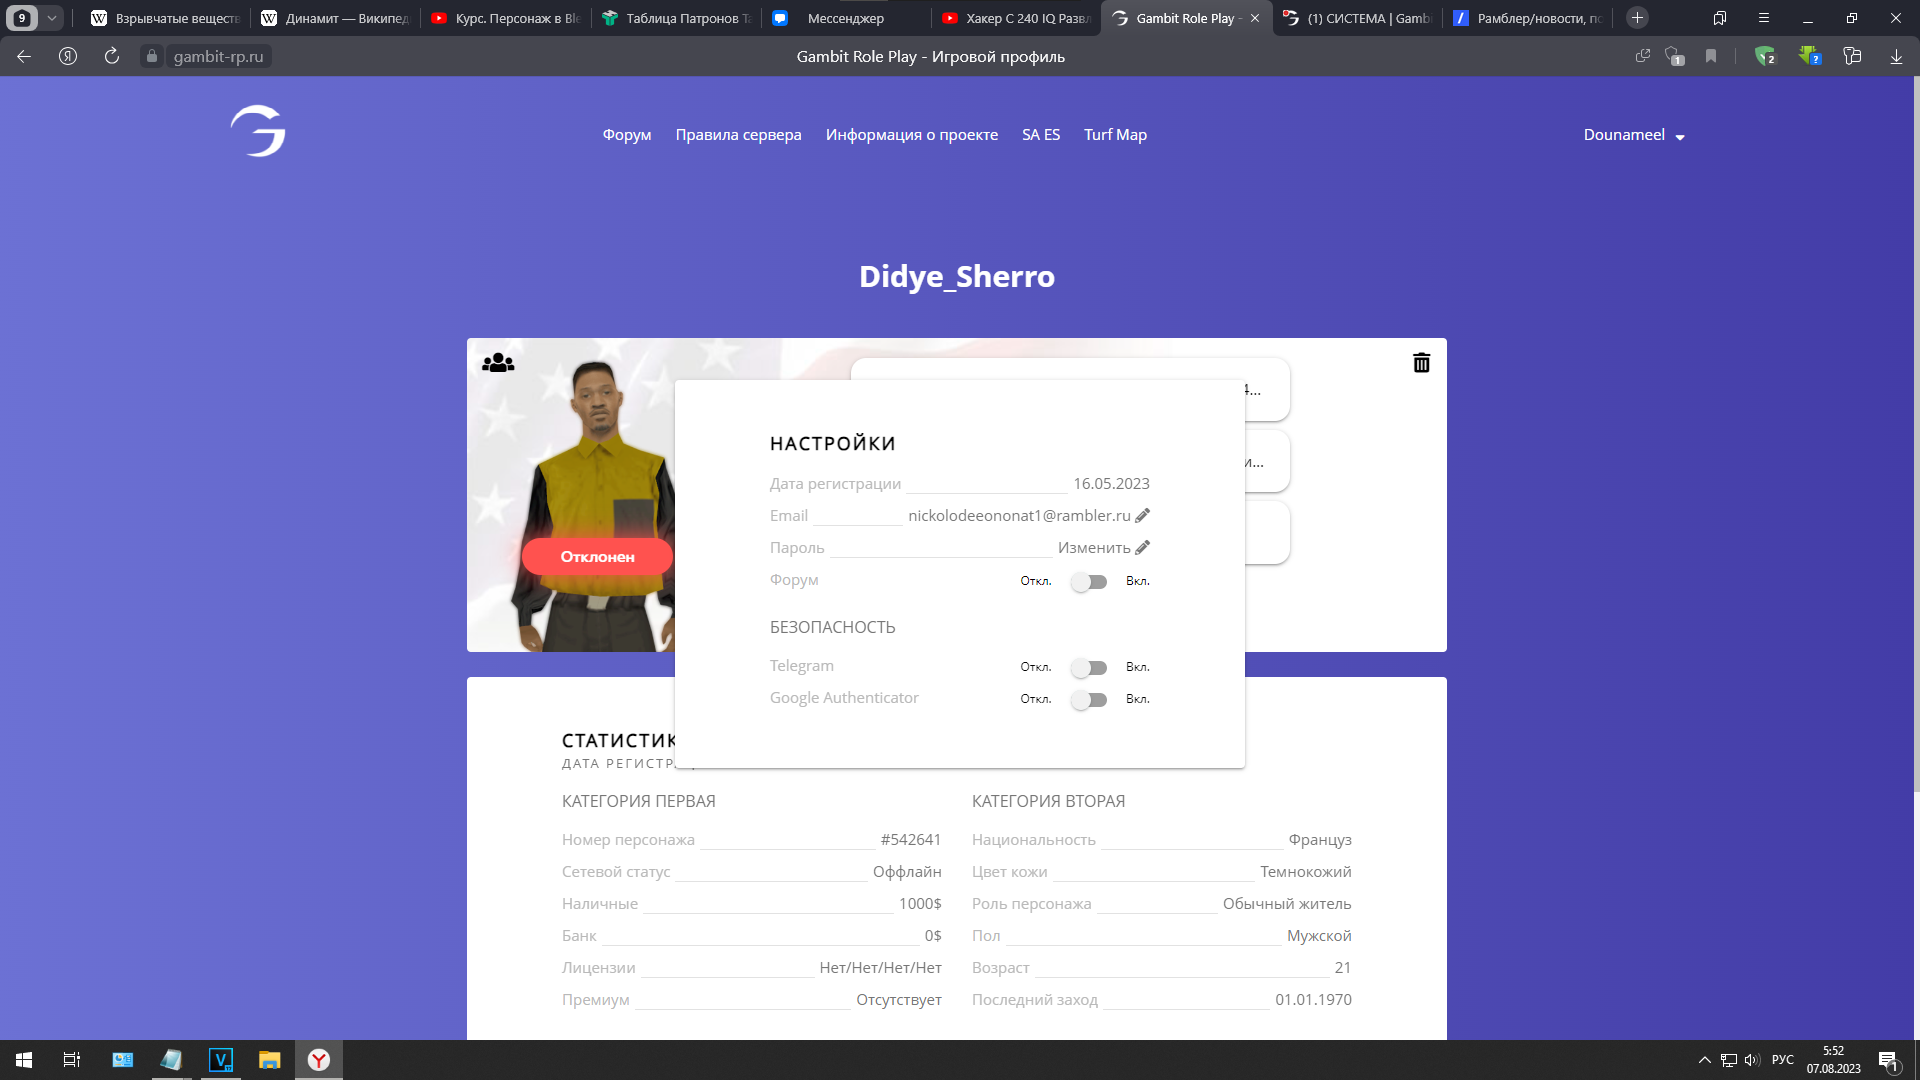Reload the page with refresh icon
This screenshot has width=1920, height=1080.
point(112,57)
